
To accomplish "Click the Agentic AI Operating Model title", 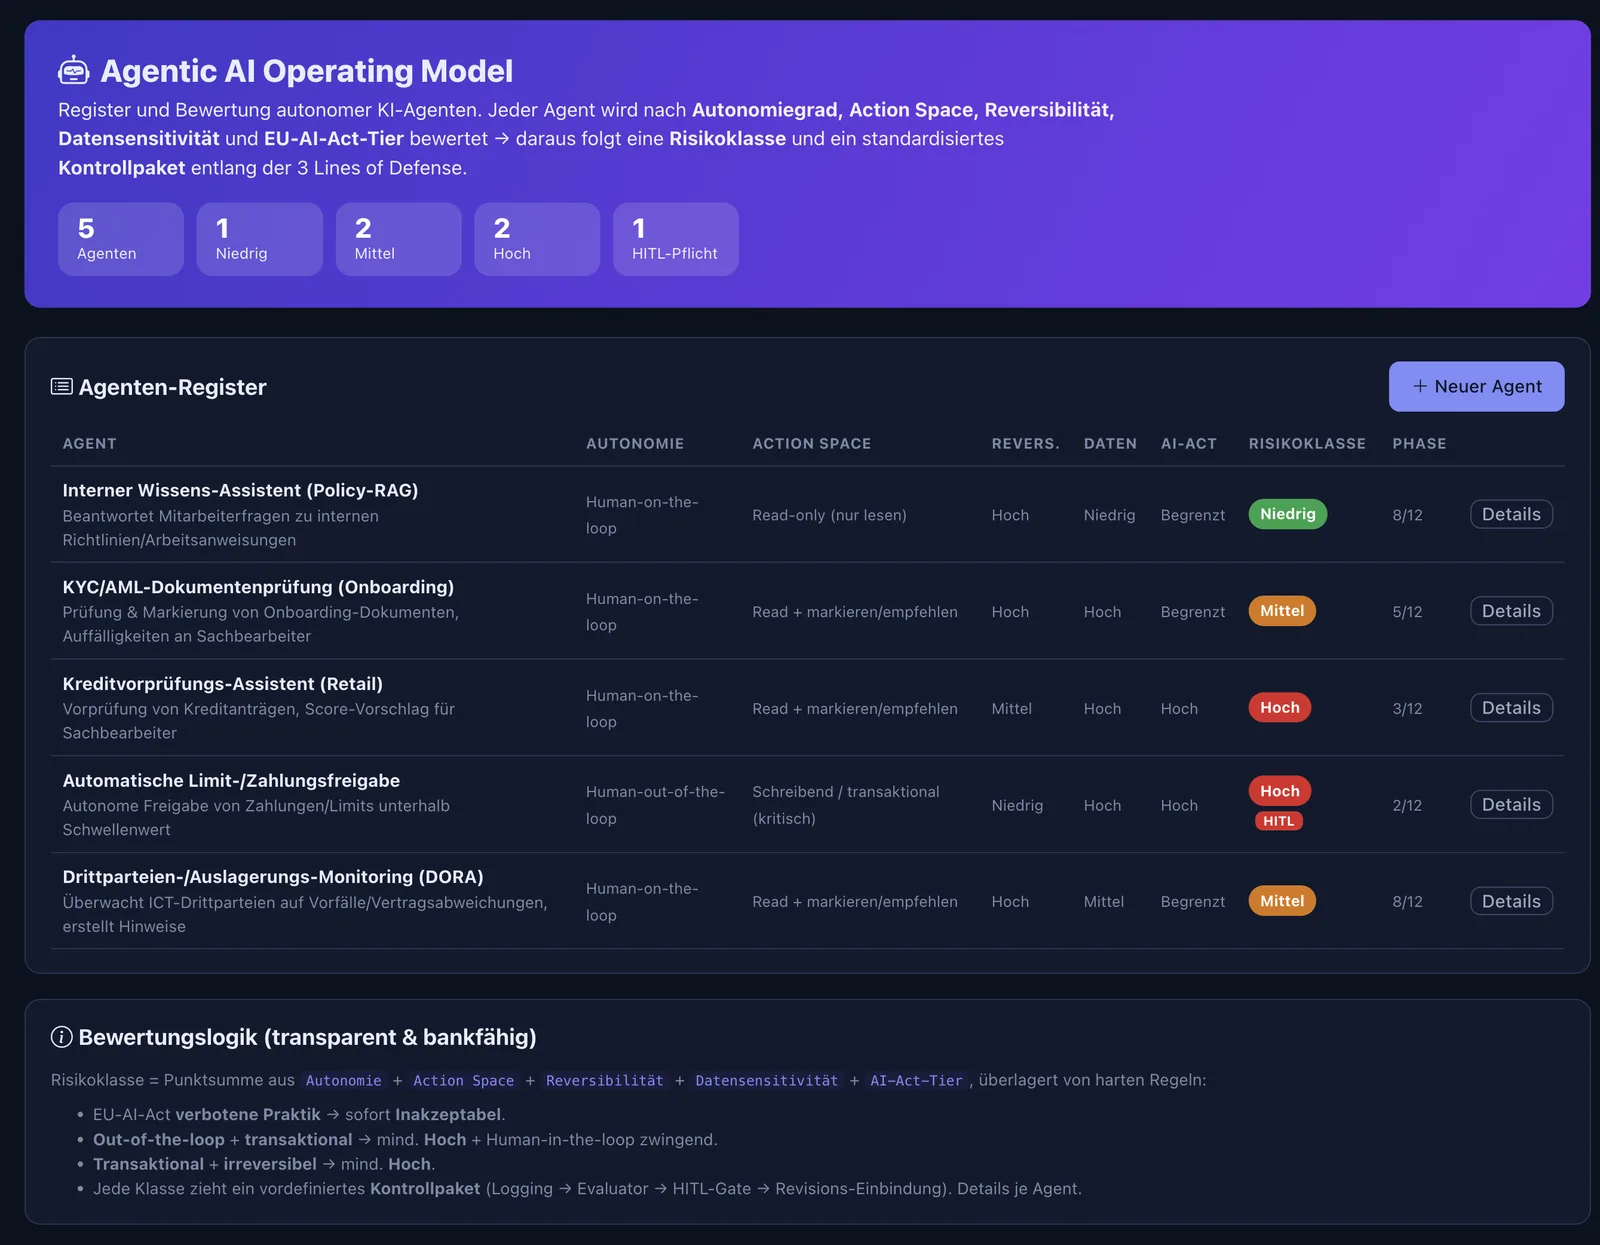I will coord(307,71).
